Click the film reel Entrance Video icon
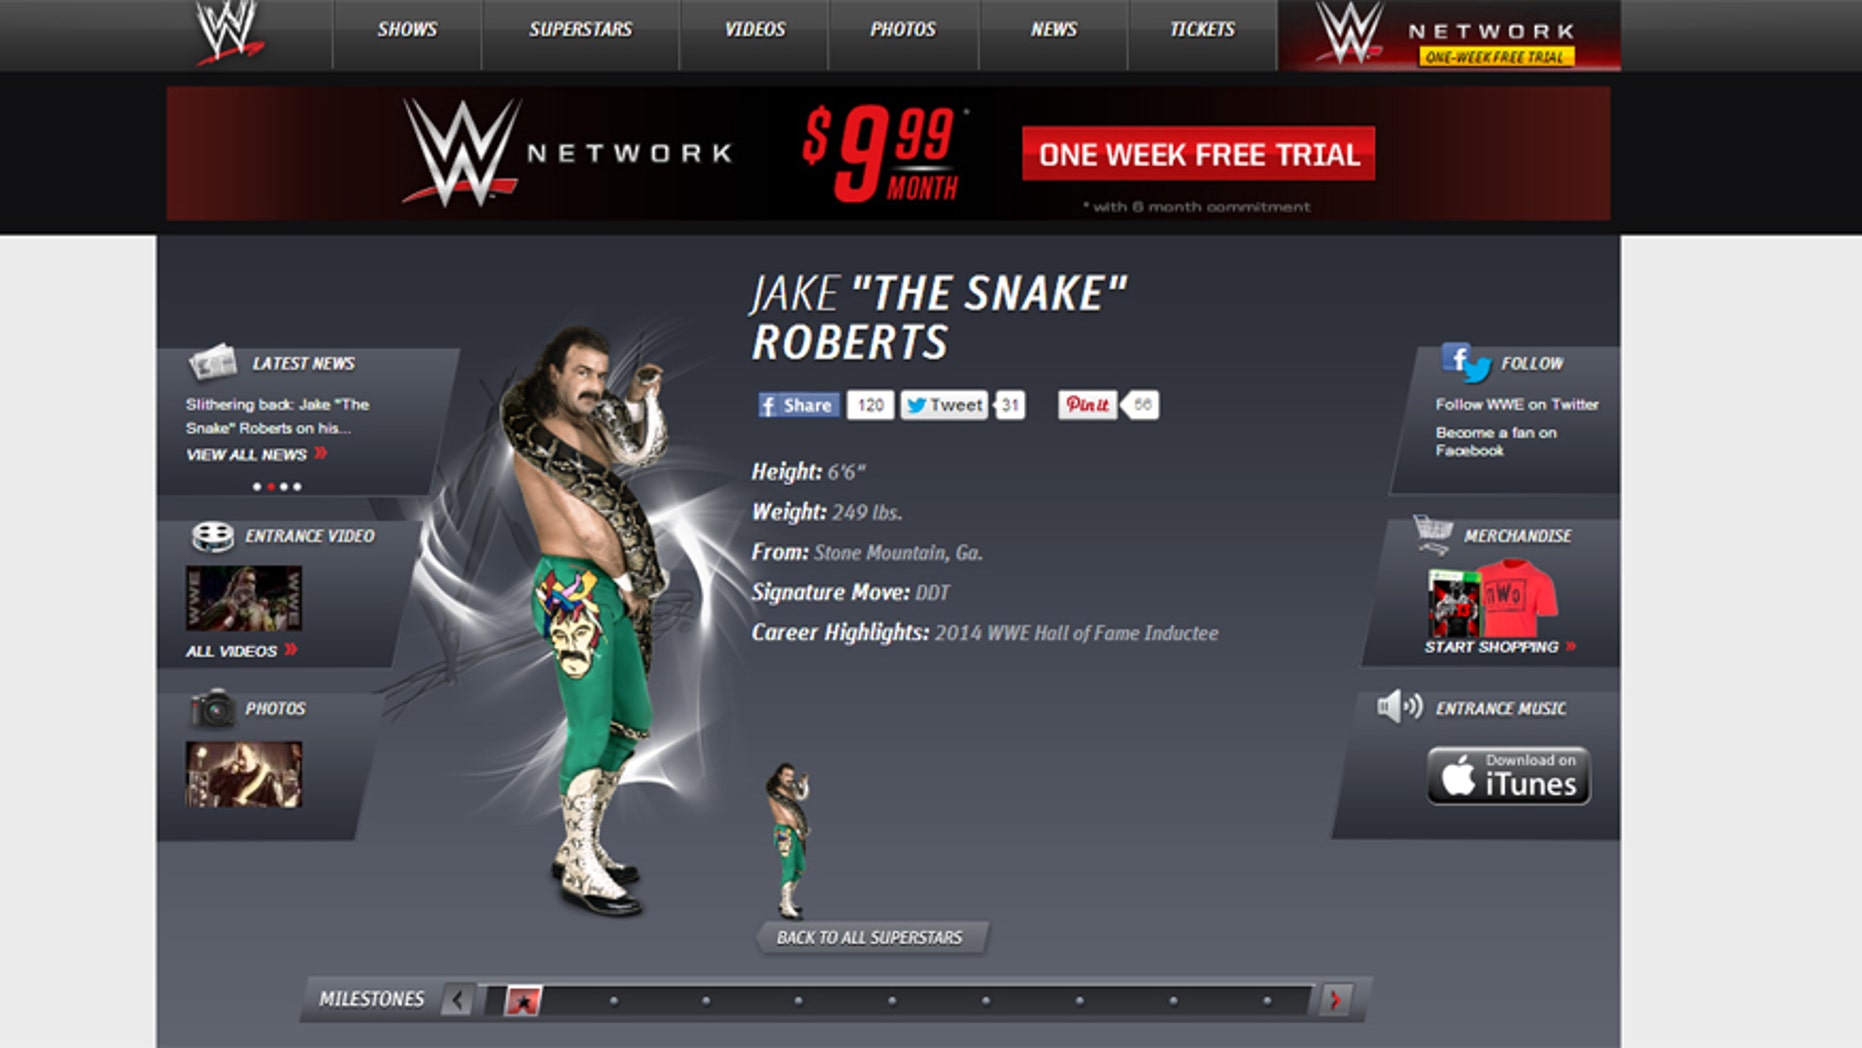The height and width of the screenshot is (1048, 1862). [212, 537]
